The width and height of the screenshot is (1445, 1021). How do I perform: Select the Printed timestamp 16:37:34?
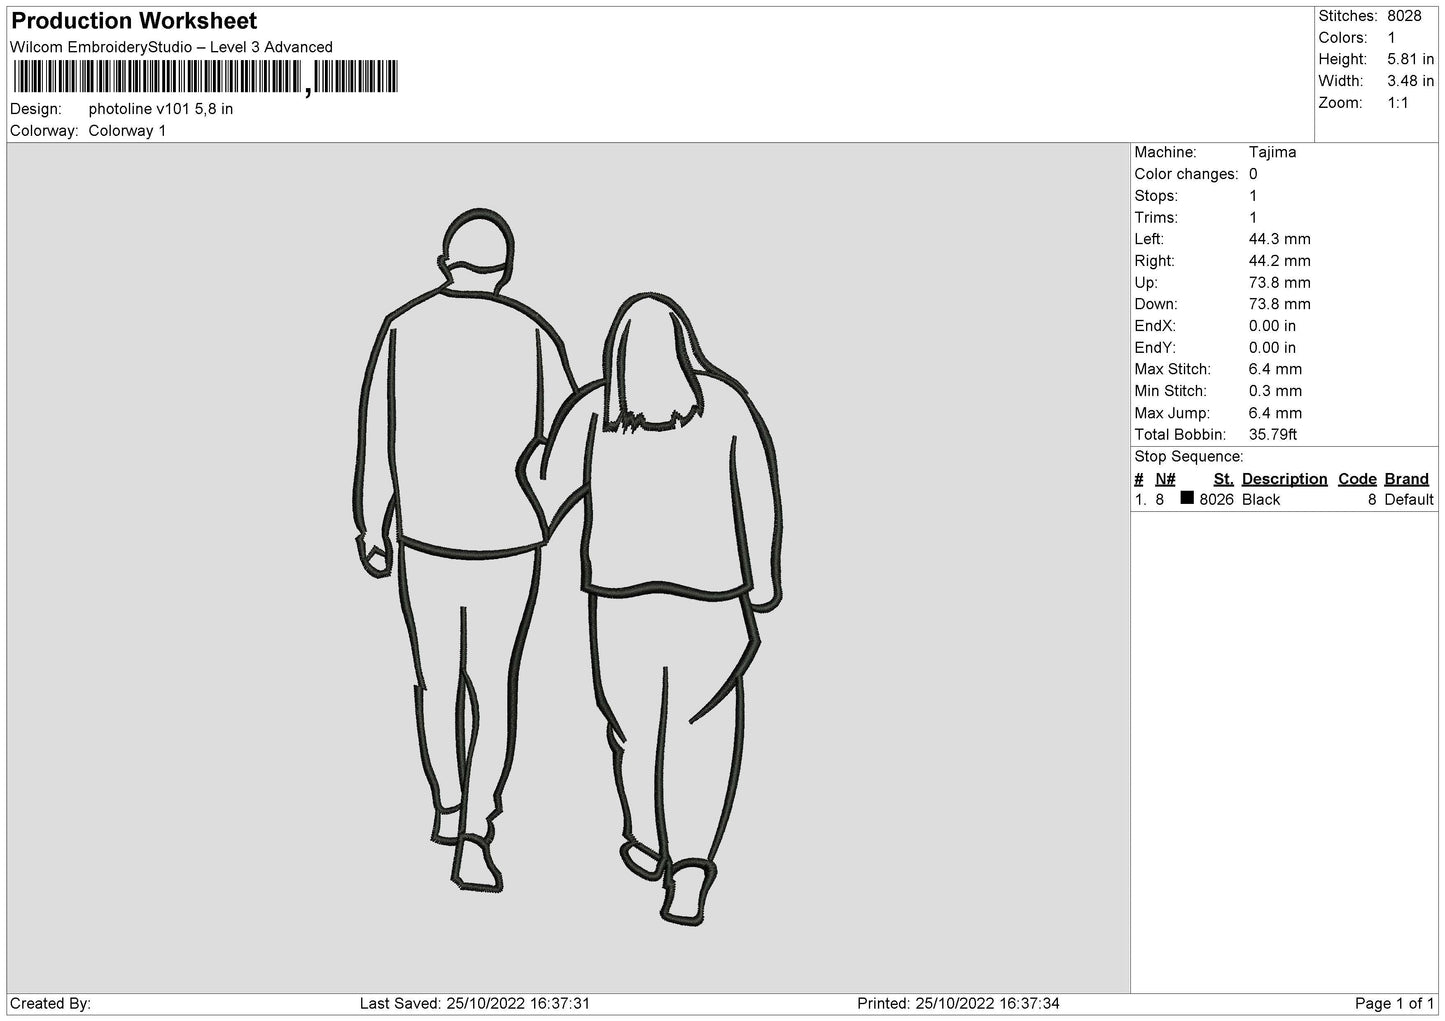pos(1029,1003)
